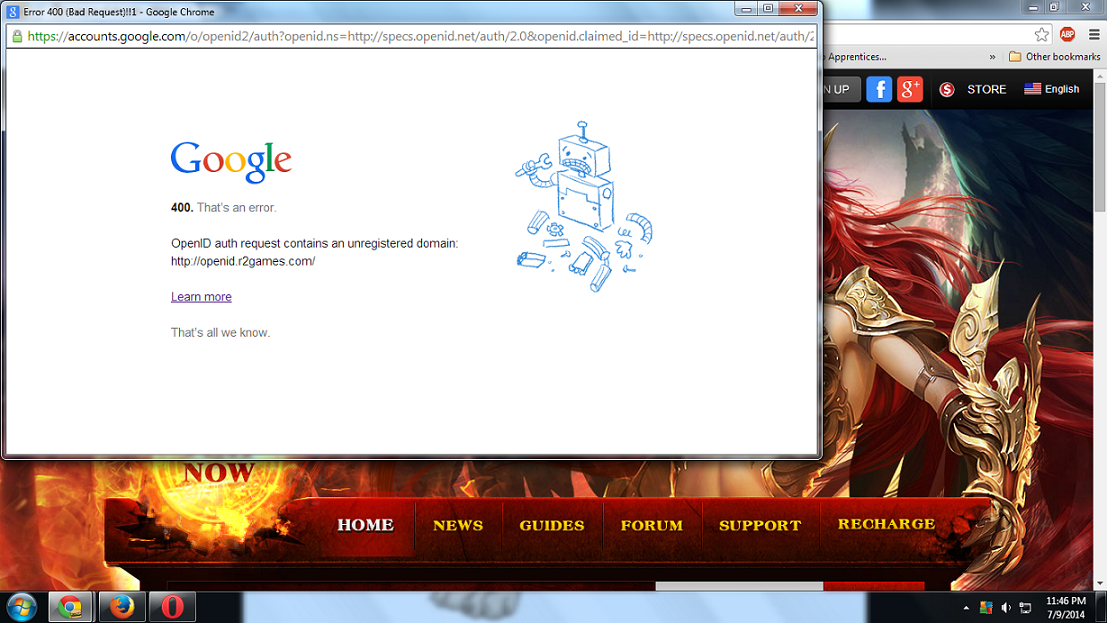This screenshot has width=1107, height=623.
Task: Click the Facebook login icon
Action: tap(879, 89)
